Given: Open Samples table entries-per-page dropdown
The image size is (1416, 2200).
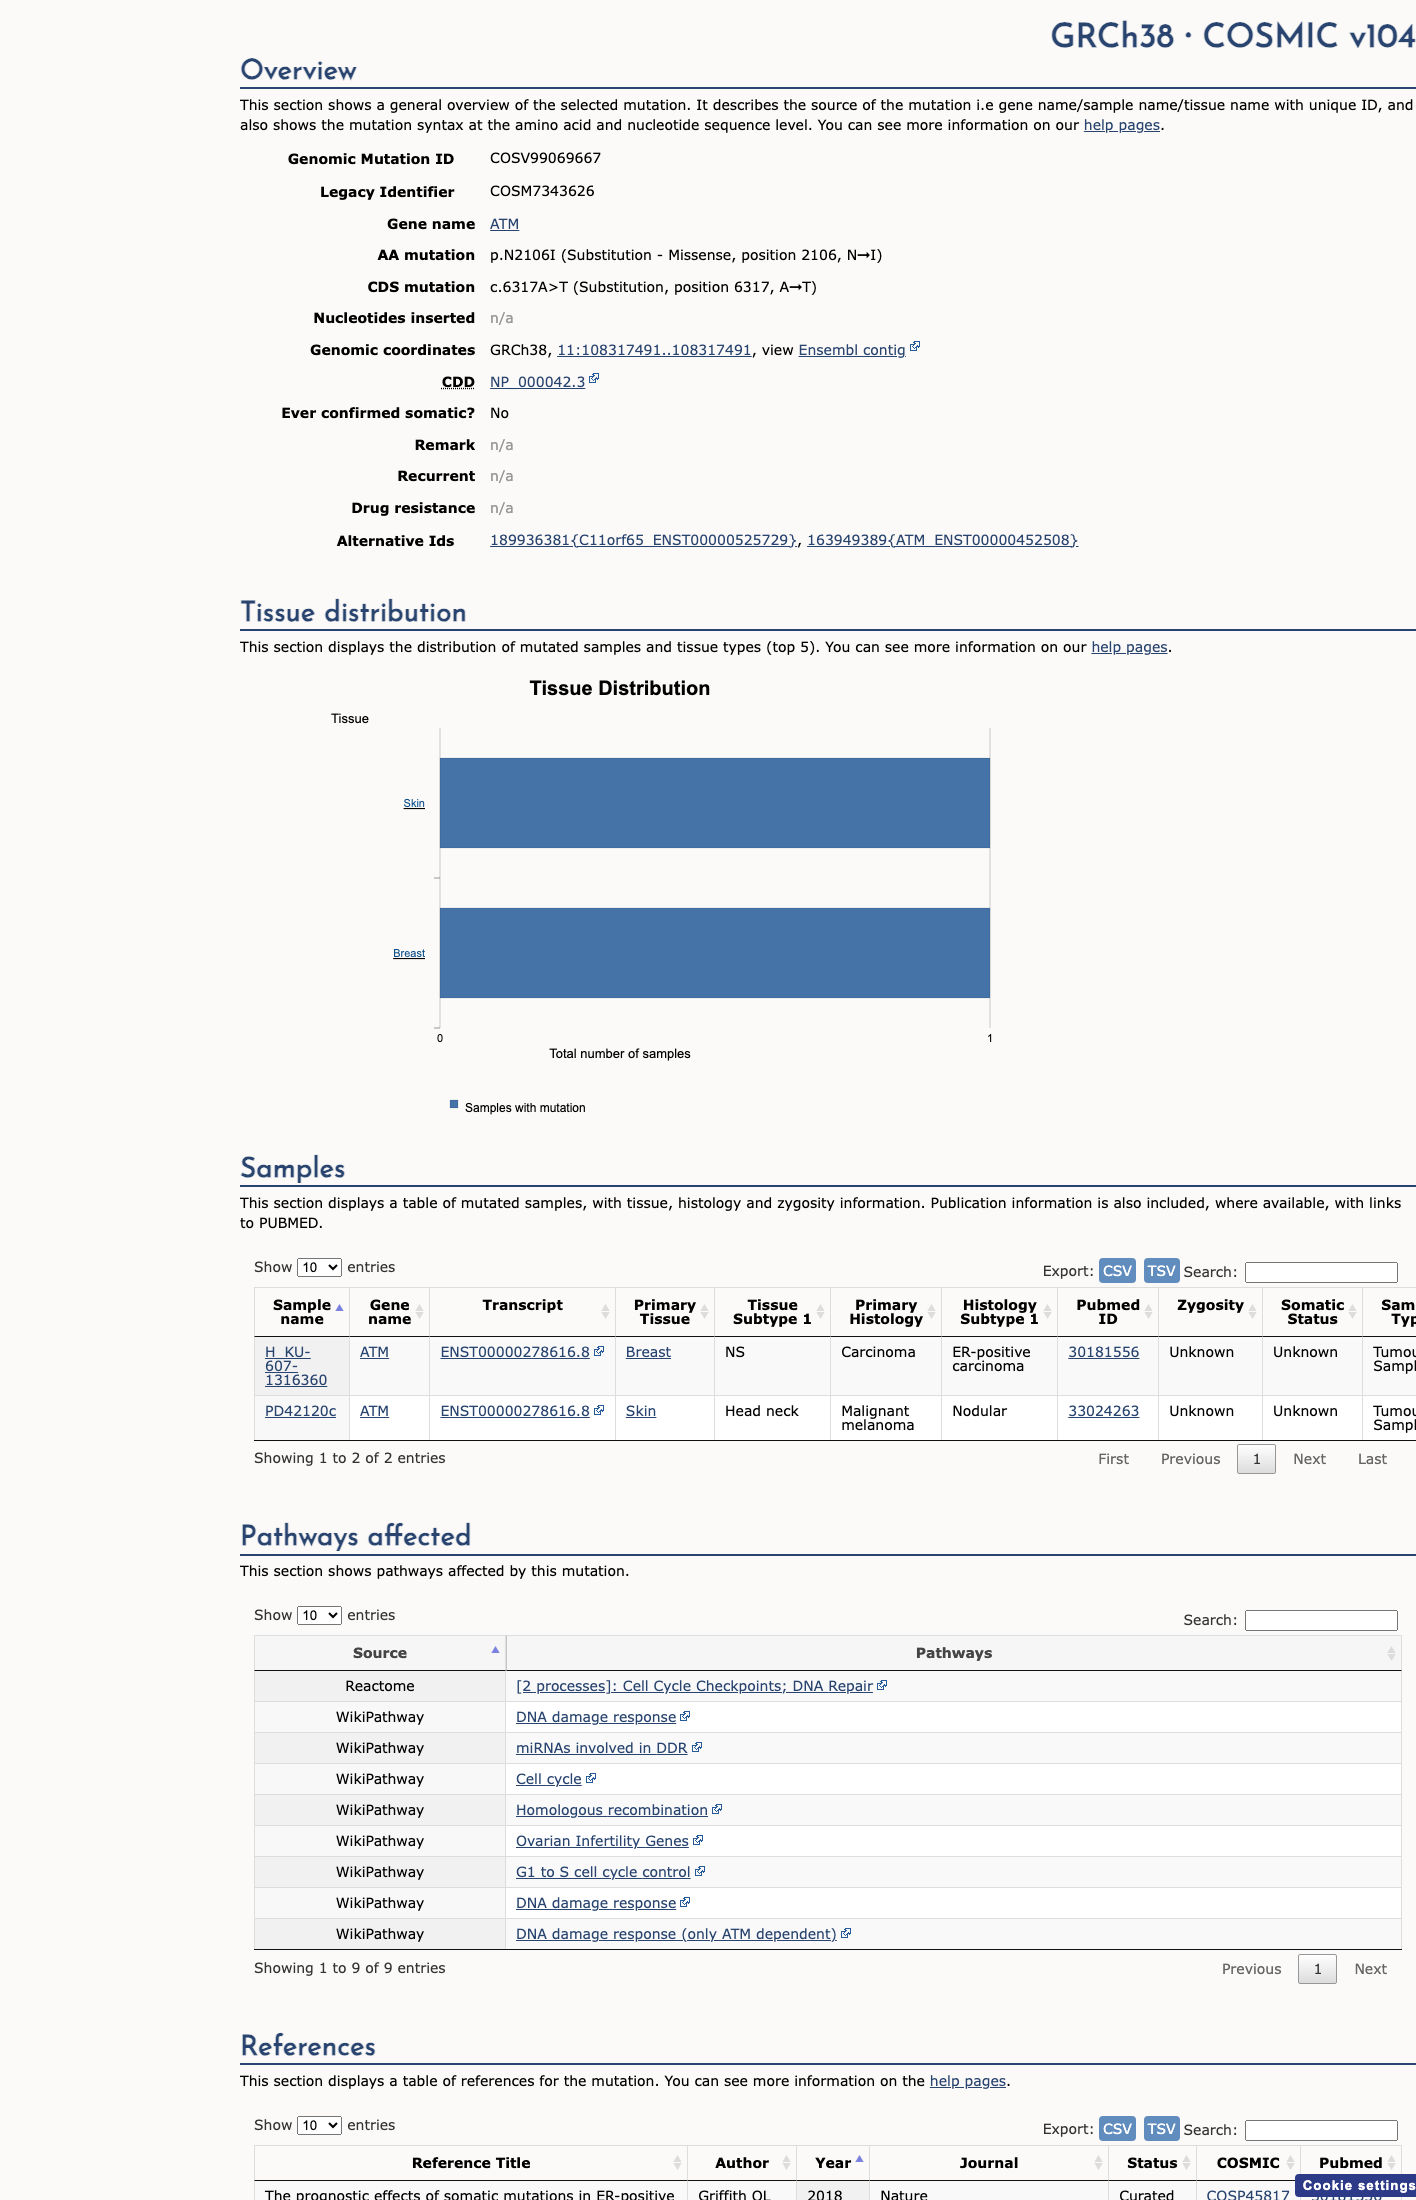Looking at the screenshot, I should coord(319,1267).
